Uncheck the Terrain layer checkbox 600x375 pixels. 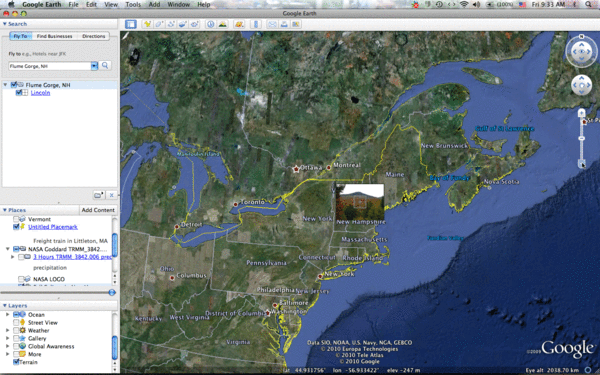click(x=16, y=362)
